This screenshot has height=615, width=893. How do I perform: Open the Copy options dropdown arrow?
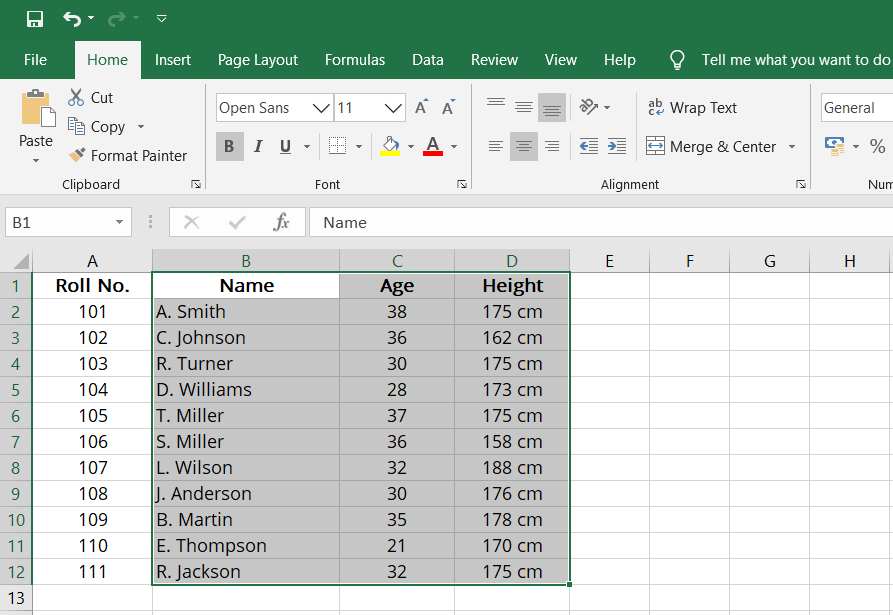click(x=141, y=126)
